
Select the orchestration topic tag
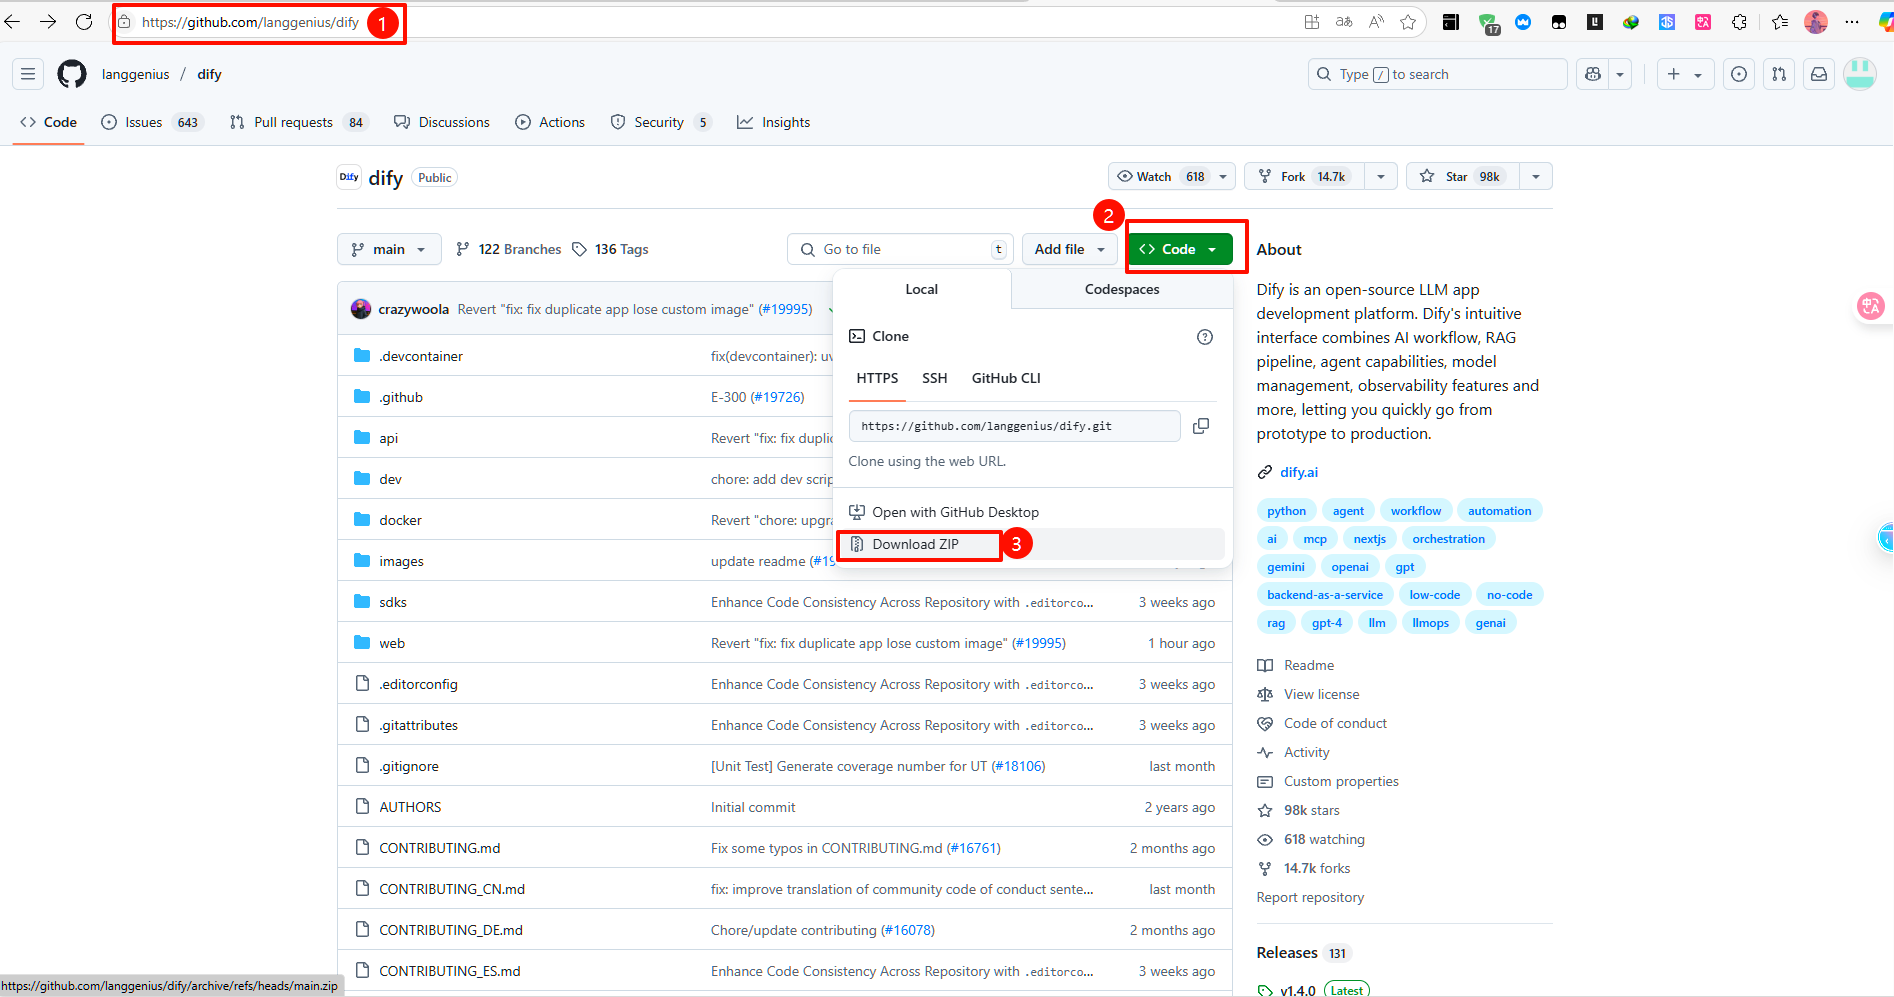tap(1448, 539)
